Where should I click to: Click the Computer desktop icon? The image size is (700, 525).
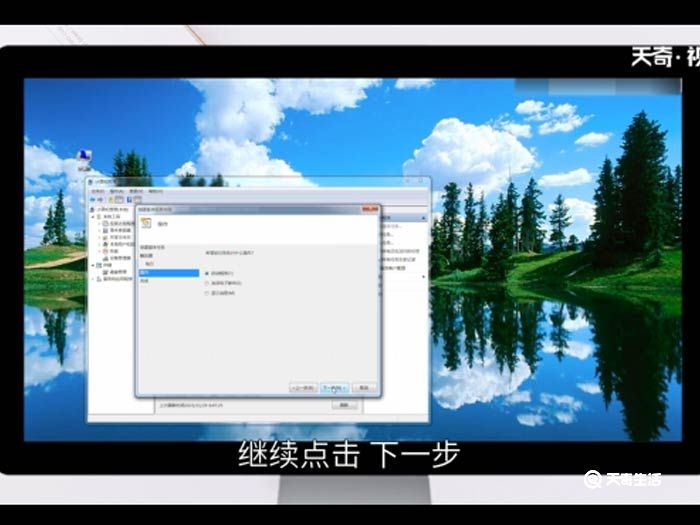pos(84,161)
